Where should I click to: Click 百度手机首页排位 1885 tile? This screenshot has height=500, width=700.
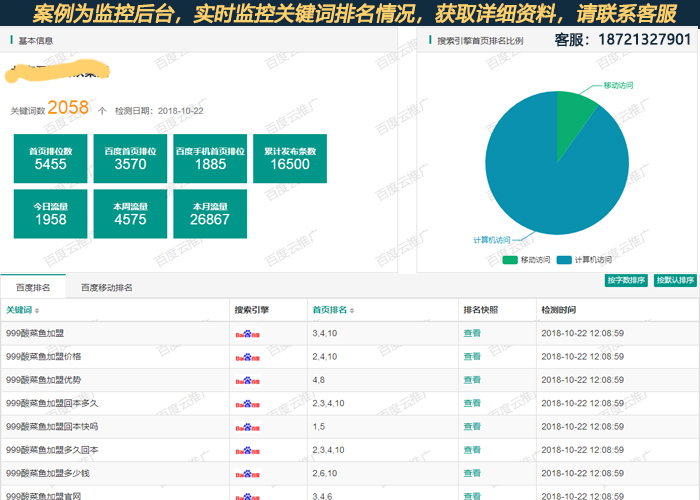tap(210, 158)
